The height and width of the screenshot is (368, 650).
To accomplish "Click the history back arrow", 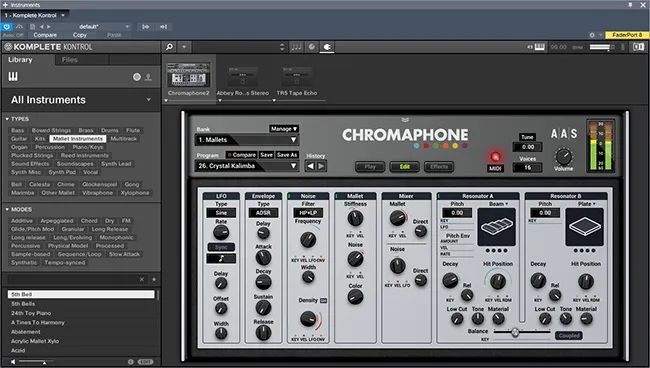I will tap(310, 167).
